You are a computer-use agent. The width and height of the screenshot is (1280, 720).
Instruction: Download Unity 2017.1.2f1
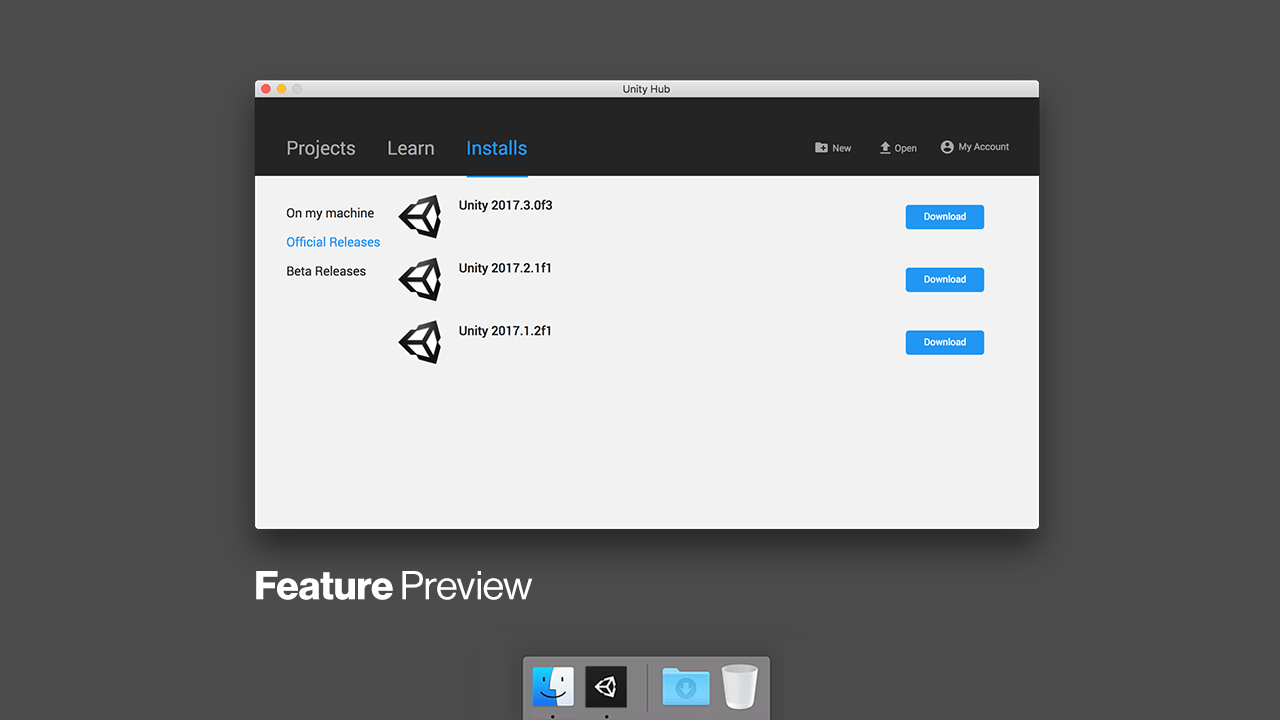coord(945,342)
